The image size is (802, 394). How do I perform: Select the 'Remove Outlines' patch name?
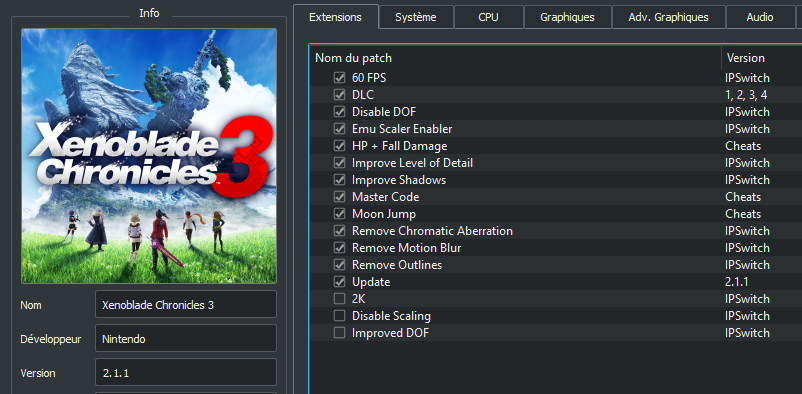[397, 265]
